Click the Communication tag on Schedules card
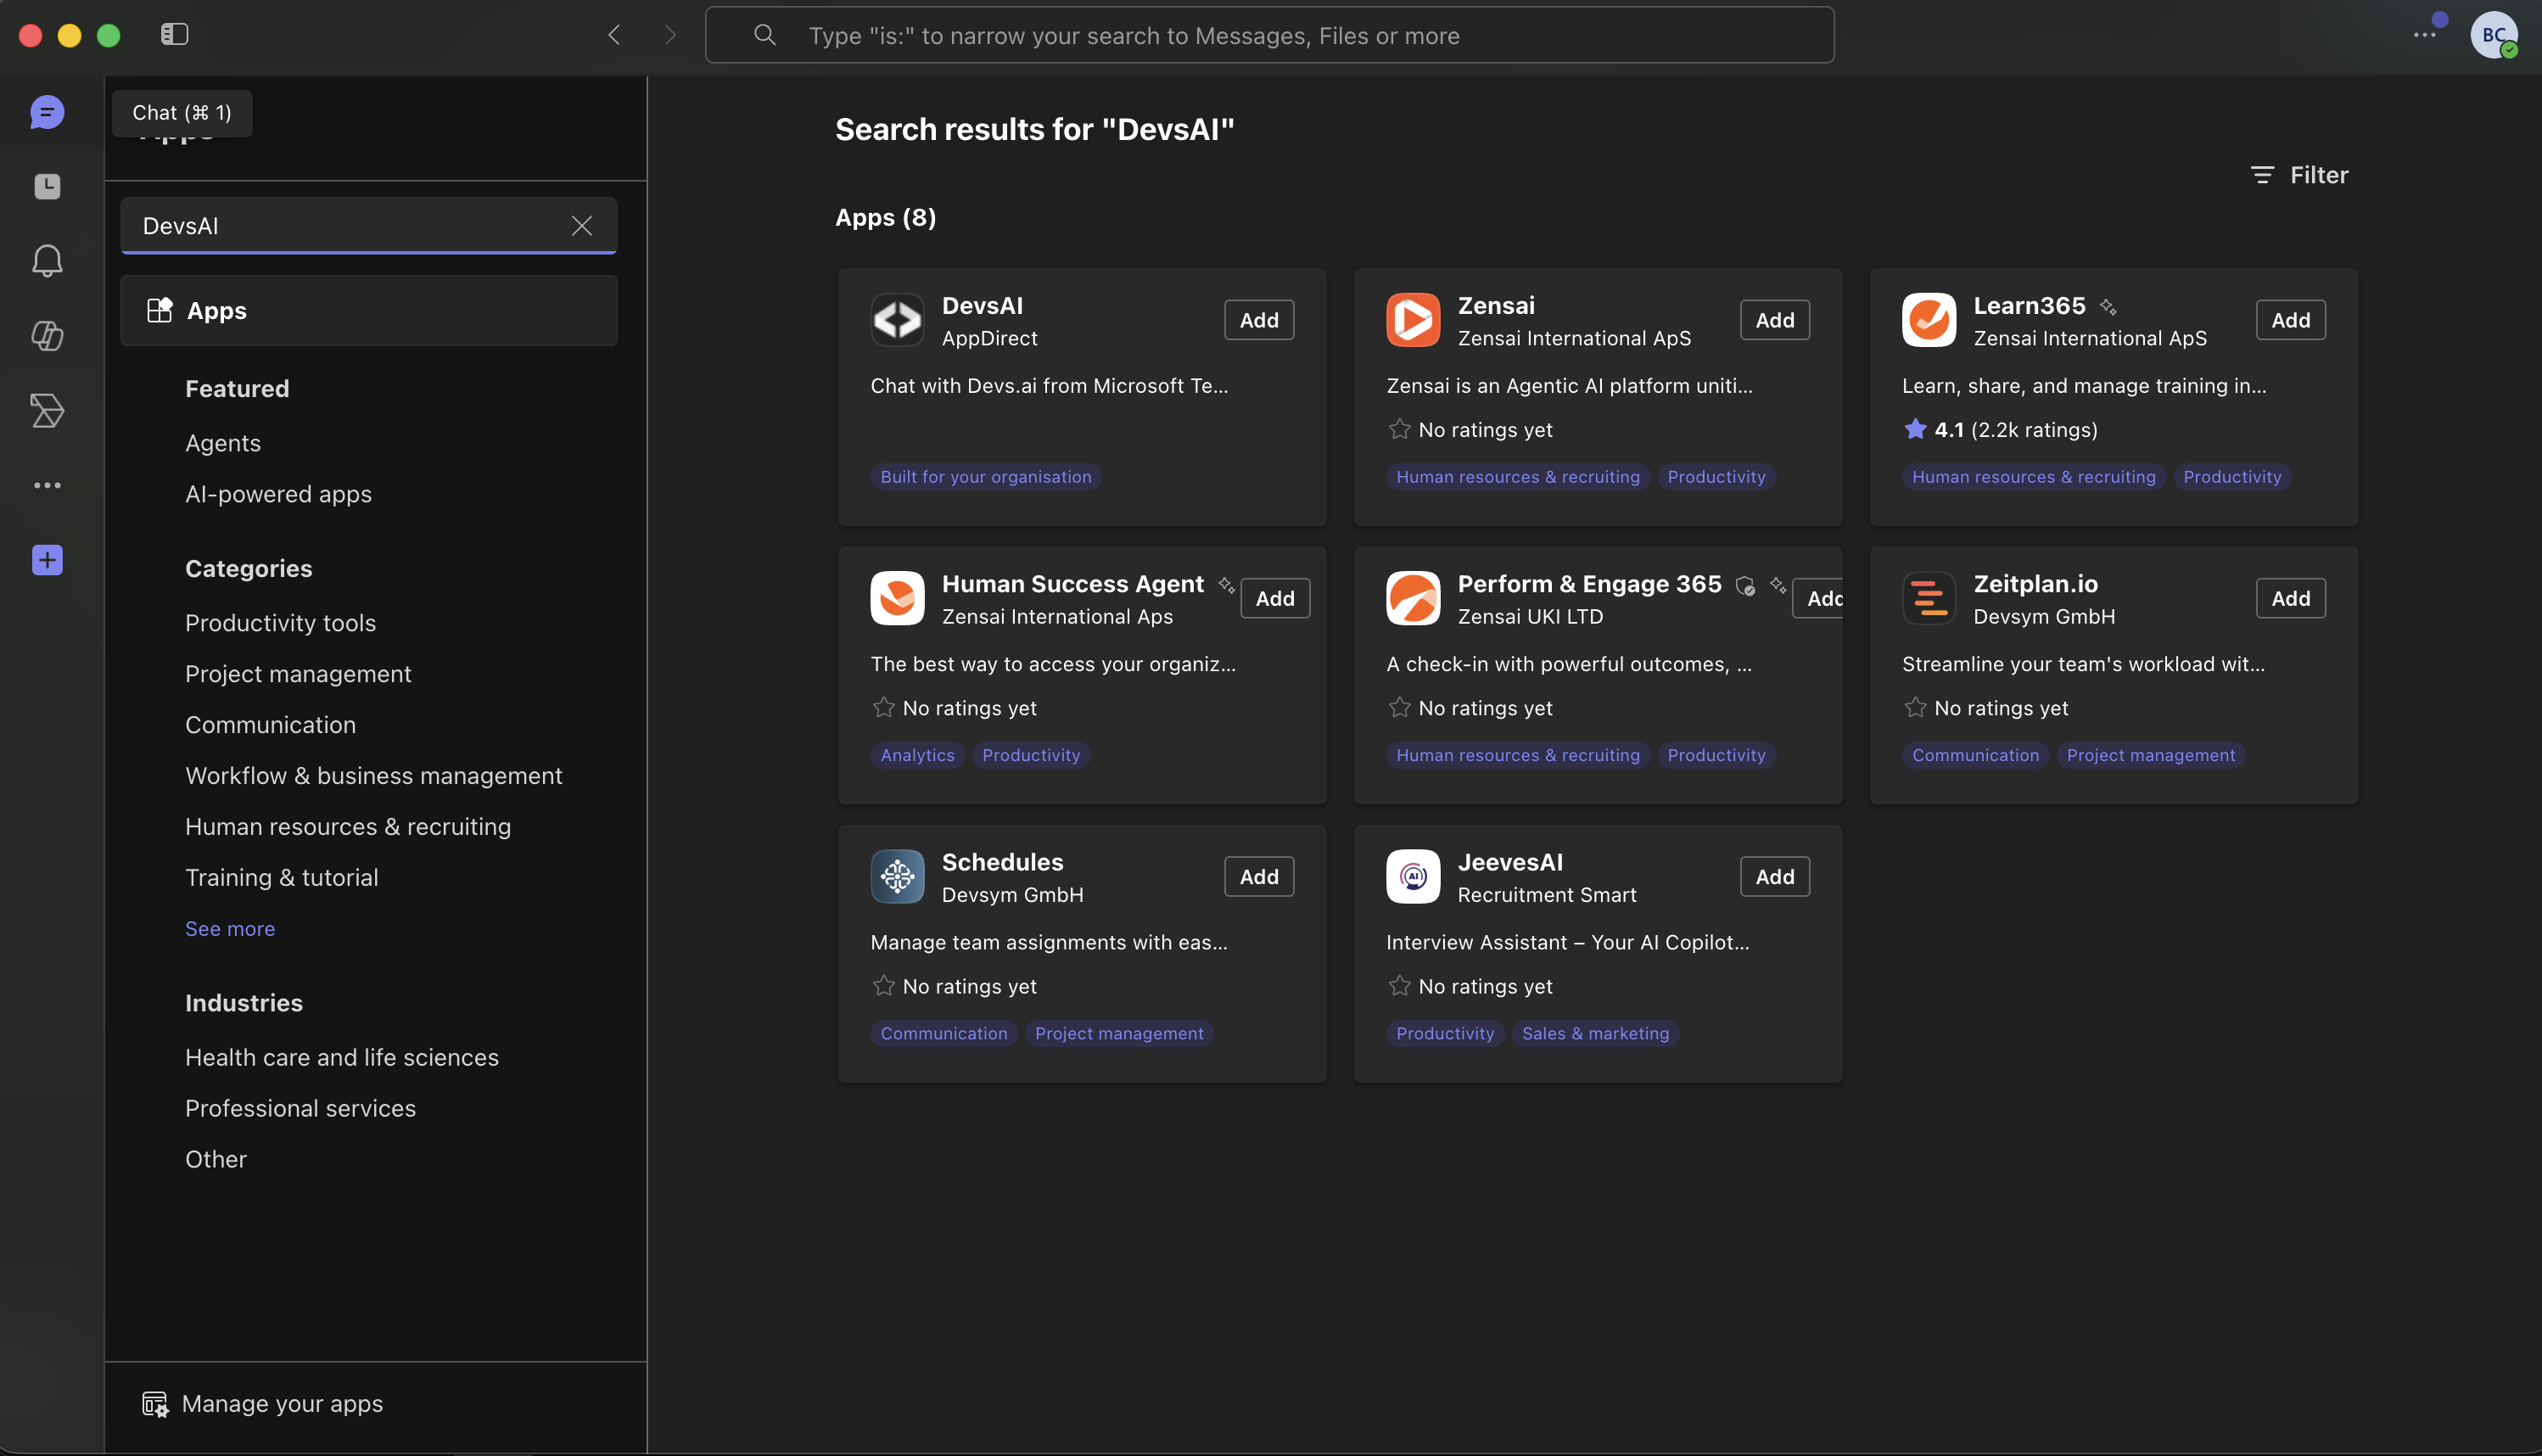The width and height of the screenshot is (2542, 1456). click(x=944, y=1033)
